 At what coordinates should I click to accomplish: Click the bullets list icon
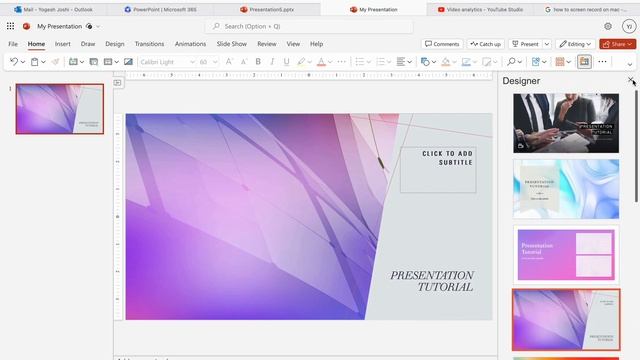pyautogui.click(x=359, y=62)
